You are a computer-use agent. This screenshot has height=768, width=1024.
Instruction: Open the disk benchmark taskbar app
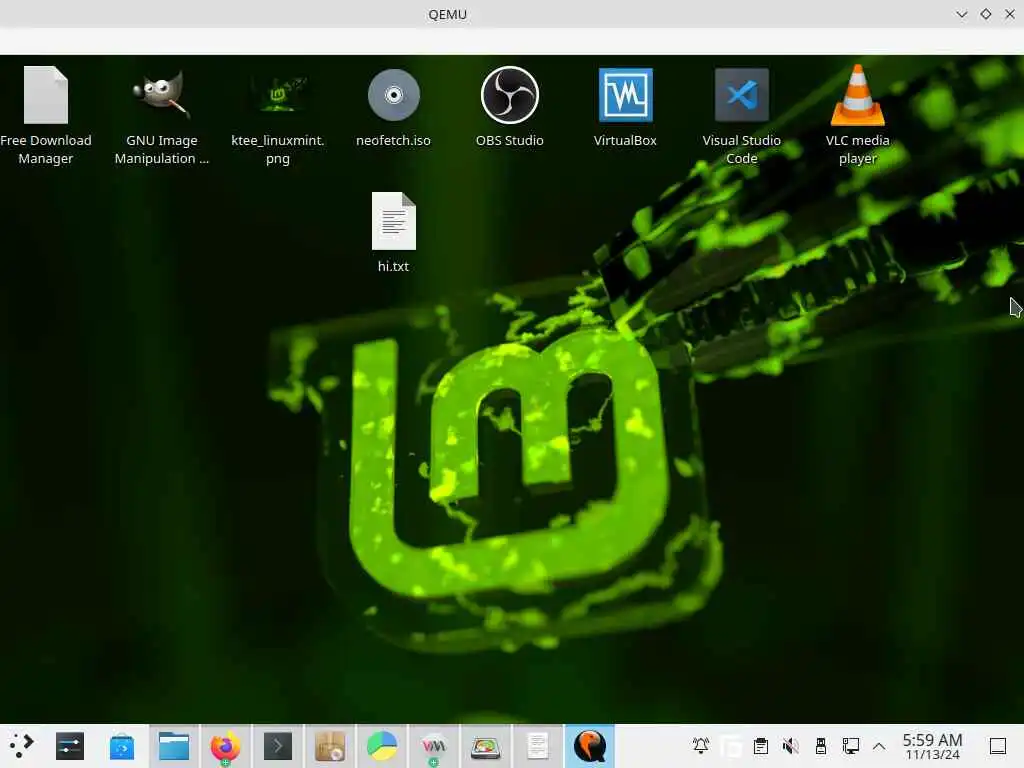pos(485,746)
